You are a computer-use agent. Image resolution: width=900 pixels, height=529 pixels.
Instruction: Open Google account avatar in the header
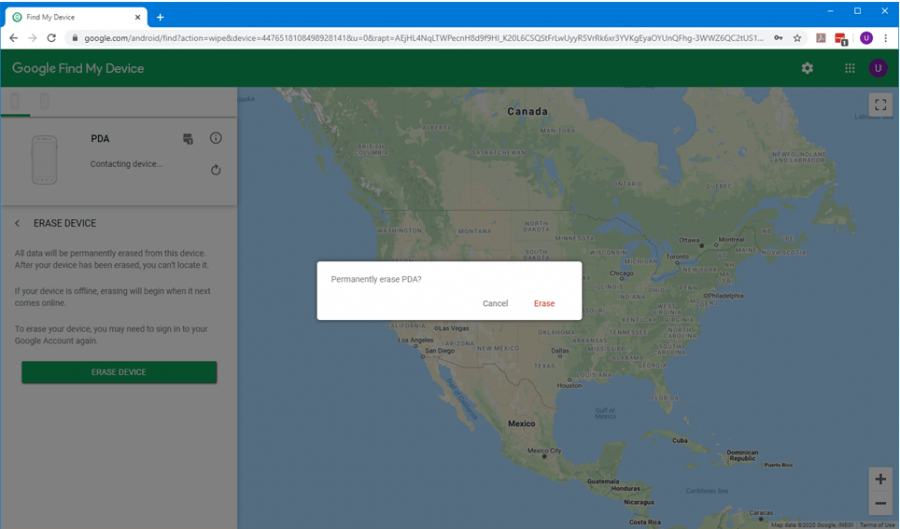[878, 68]
